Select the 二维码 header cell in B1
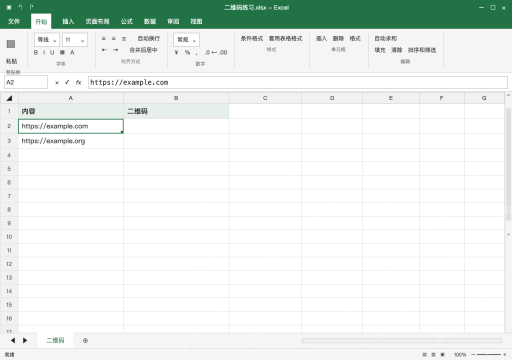Viewport: 512px width, 360px height. pos(176,111)
